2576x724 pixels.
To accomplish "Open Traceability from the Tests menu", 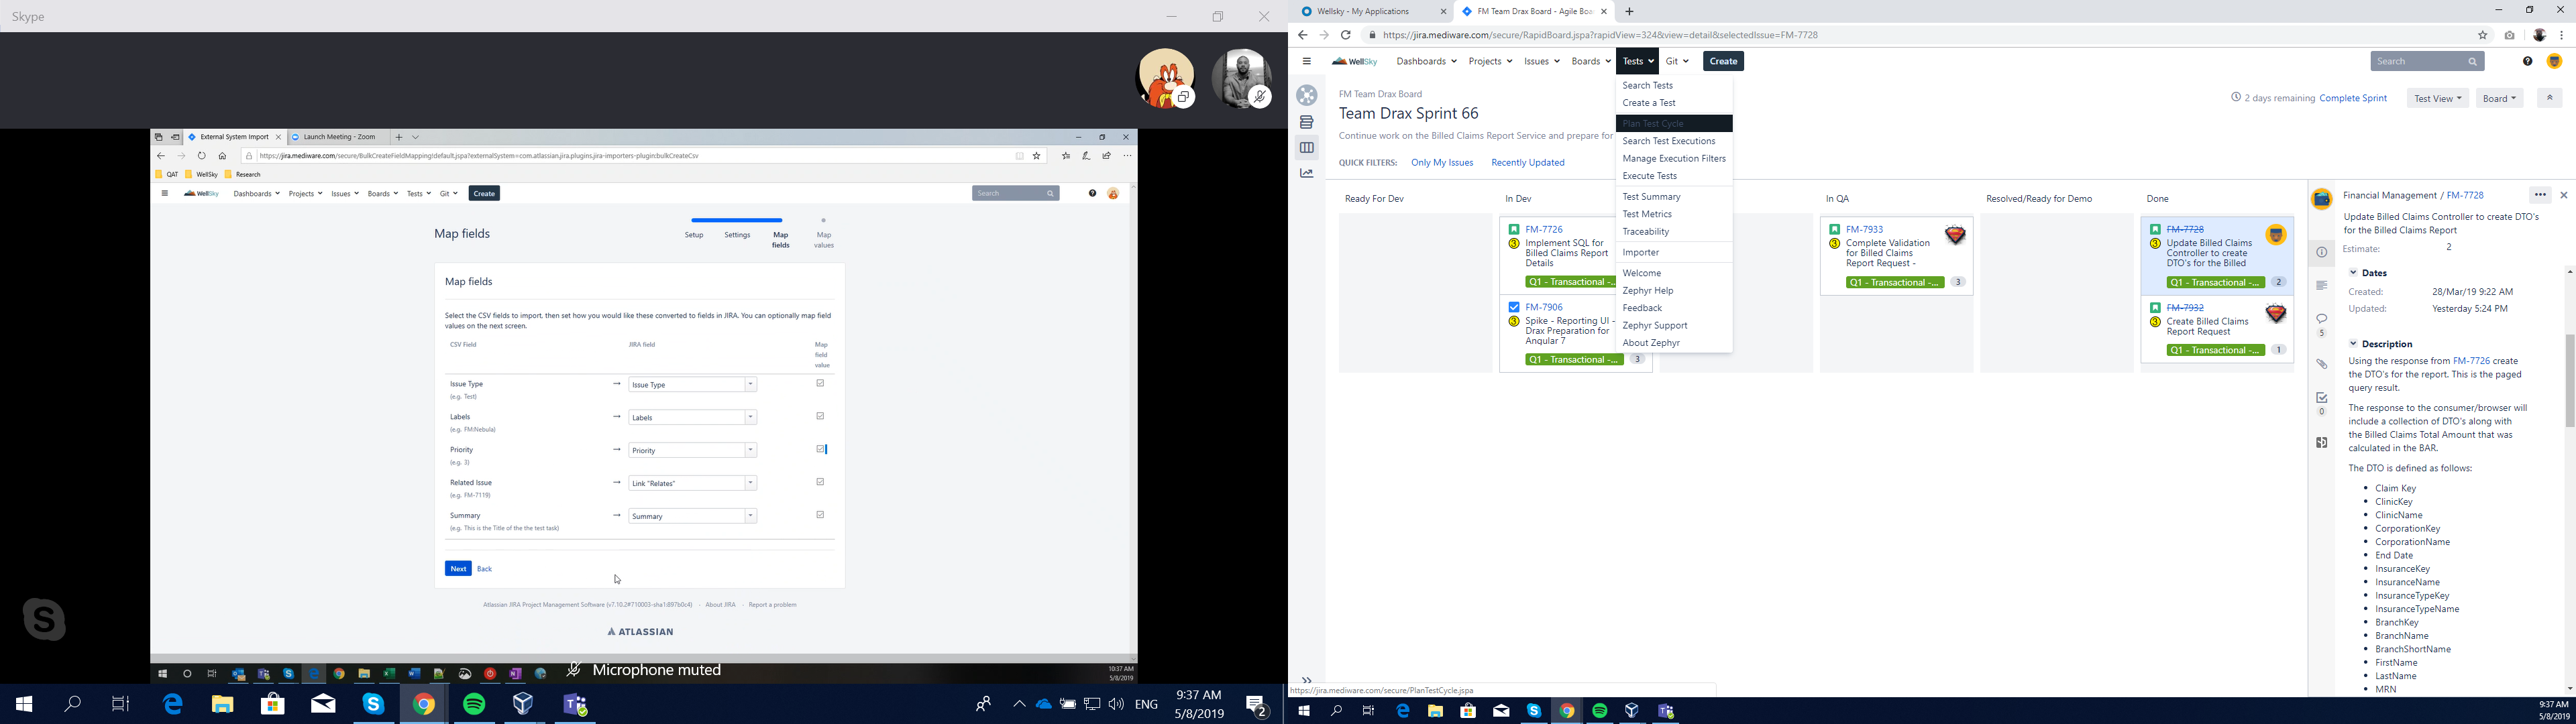I will [1674, 232].
